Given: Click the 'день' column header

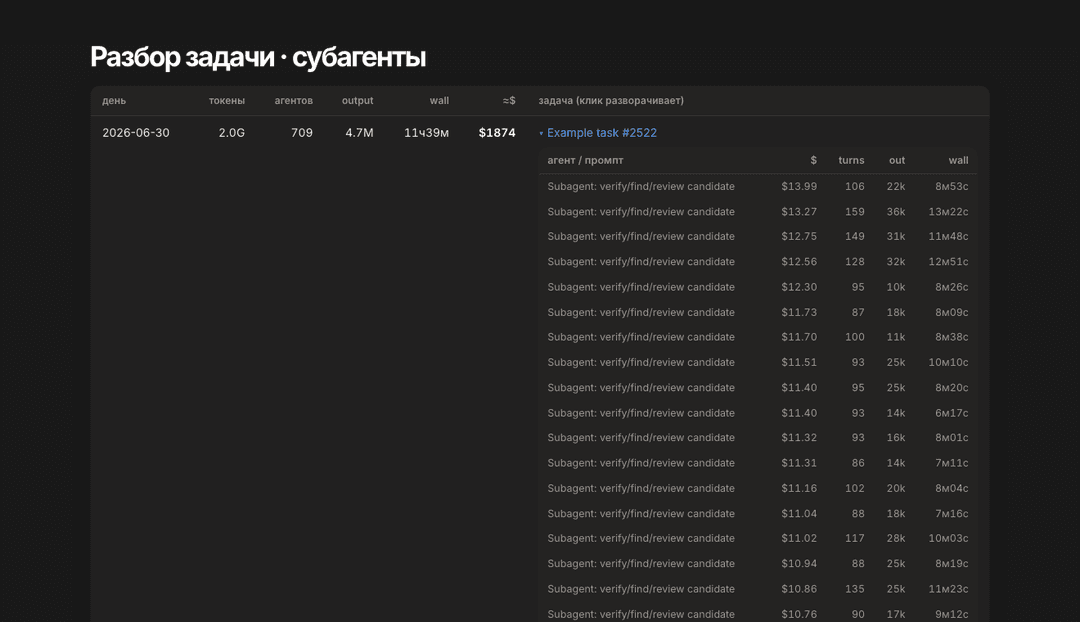Looking at the screenshot, I should point(114,101).
